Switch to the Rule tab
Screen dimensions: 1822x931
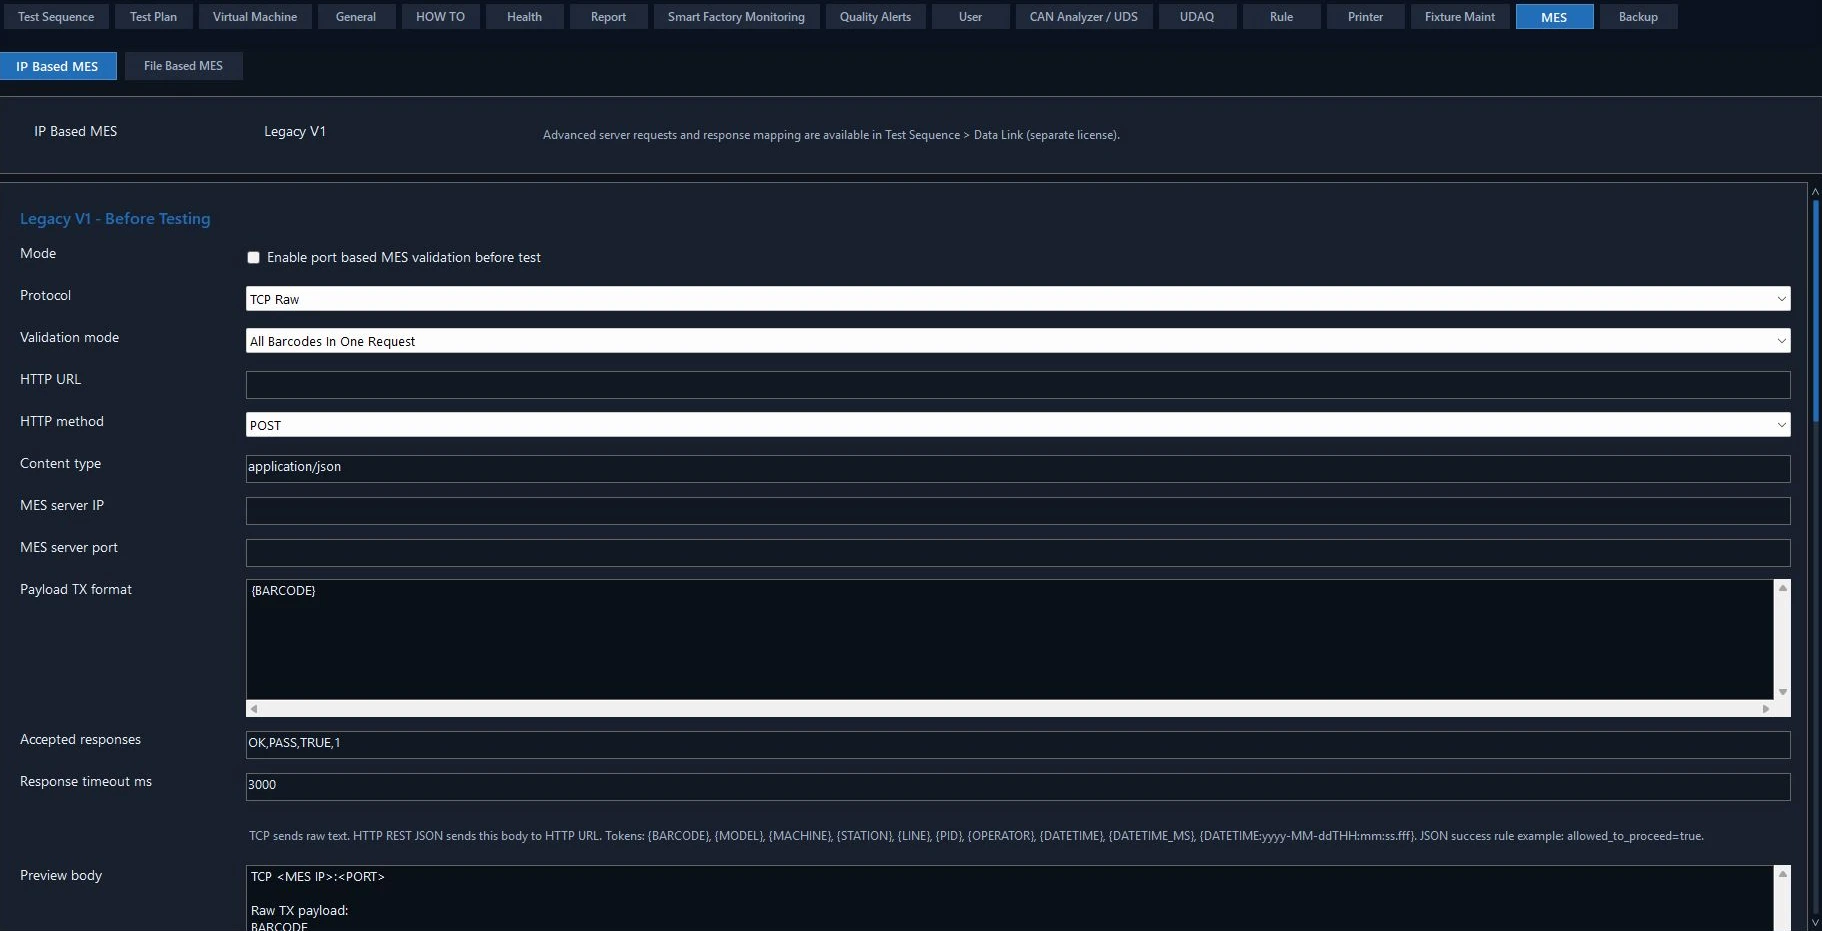pos(1281,17)
